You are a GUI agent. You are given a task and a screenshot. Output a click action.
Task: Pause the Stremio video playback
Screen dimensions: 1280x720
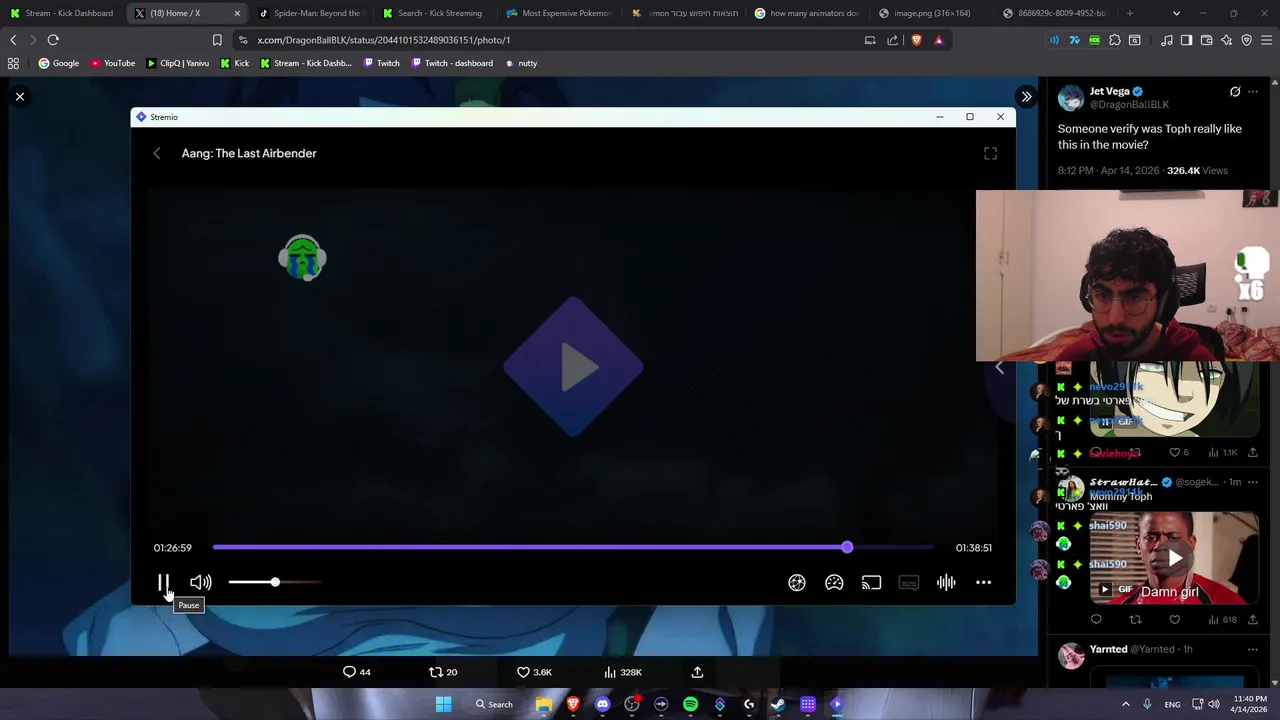[x=164, y=582]
